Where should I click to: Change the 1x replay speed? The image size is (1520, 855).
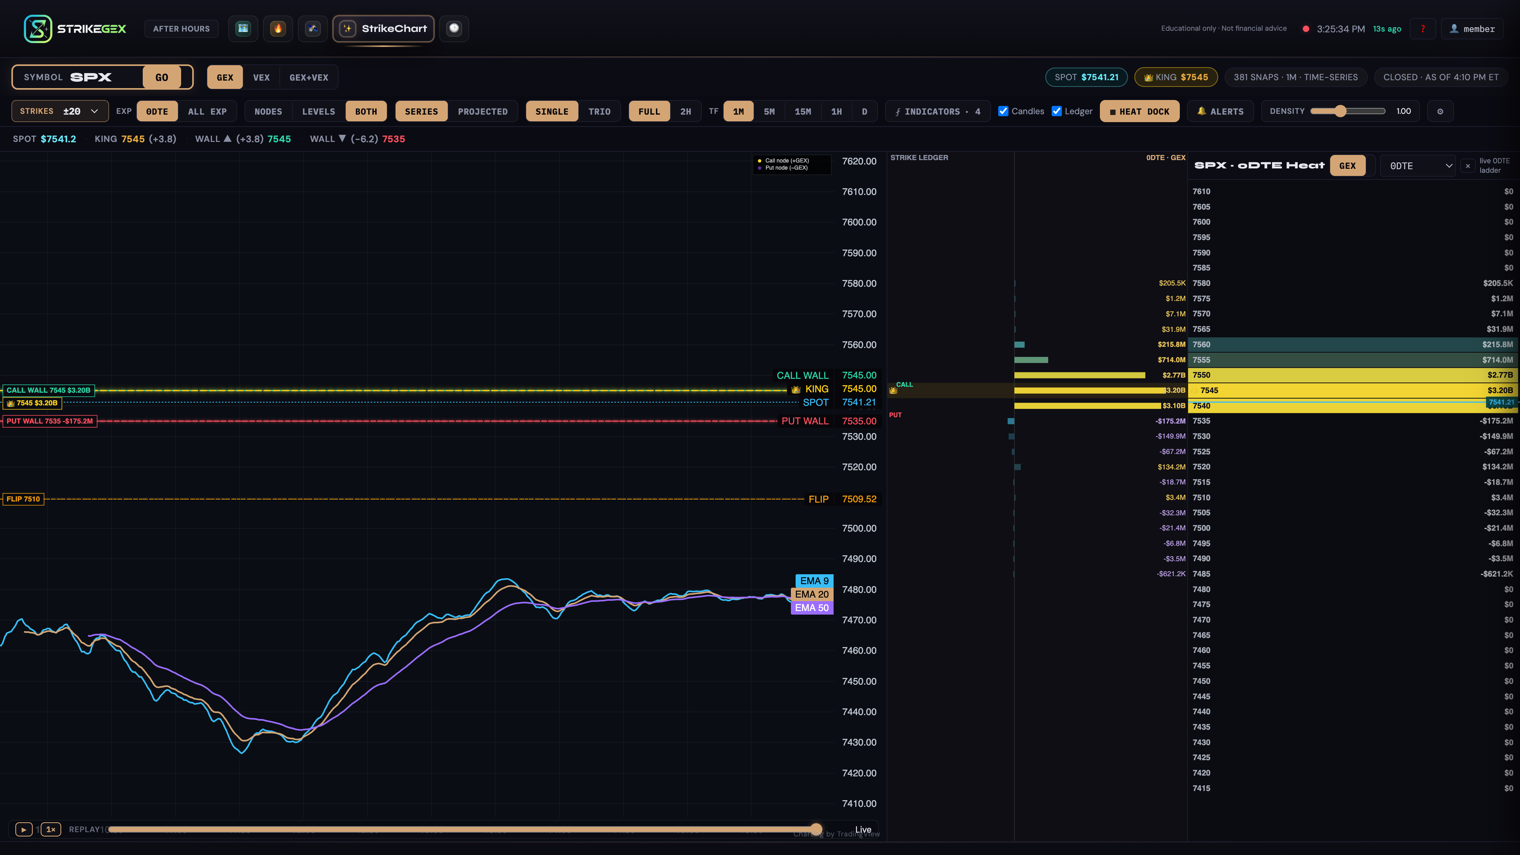coord(50,829)
